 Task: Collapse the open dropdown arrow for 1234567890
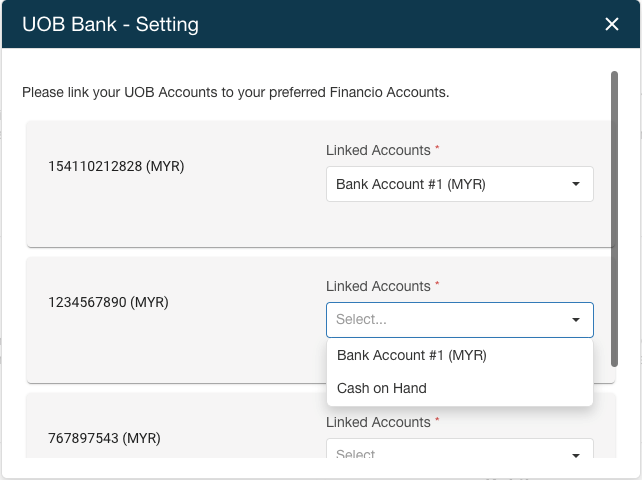[x=576, y=320]
